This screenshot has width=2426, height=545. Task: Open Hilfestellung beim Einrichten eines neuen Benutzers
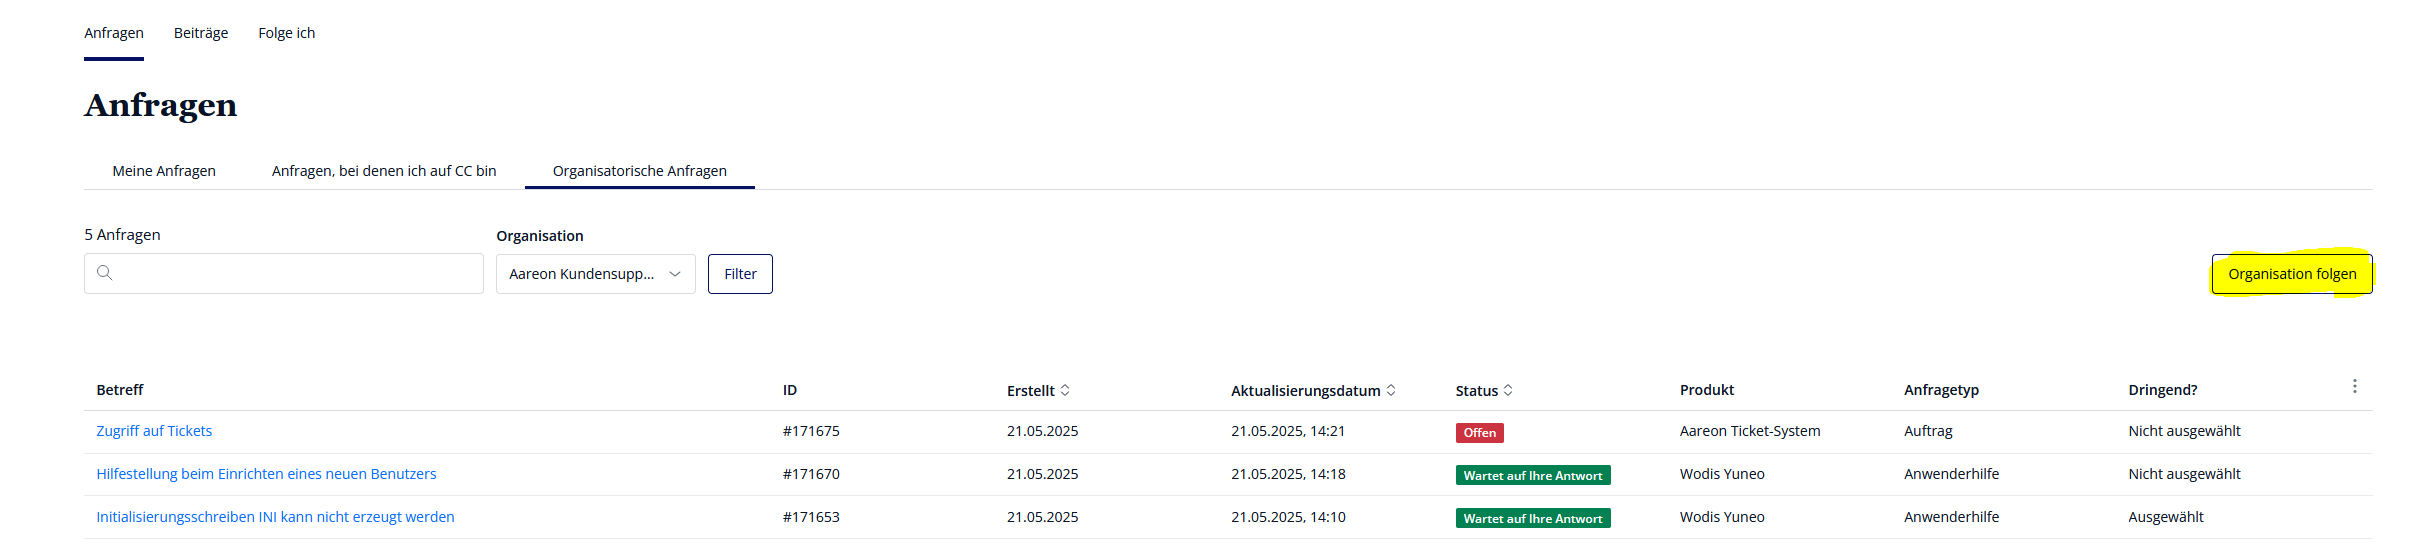(x=266, y=474)
